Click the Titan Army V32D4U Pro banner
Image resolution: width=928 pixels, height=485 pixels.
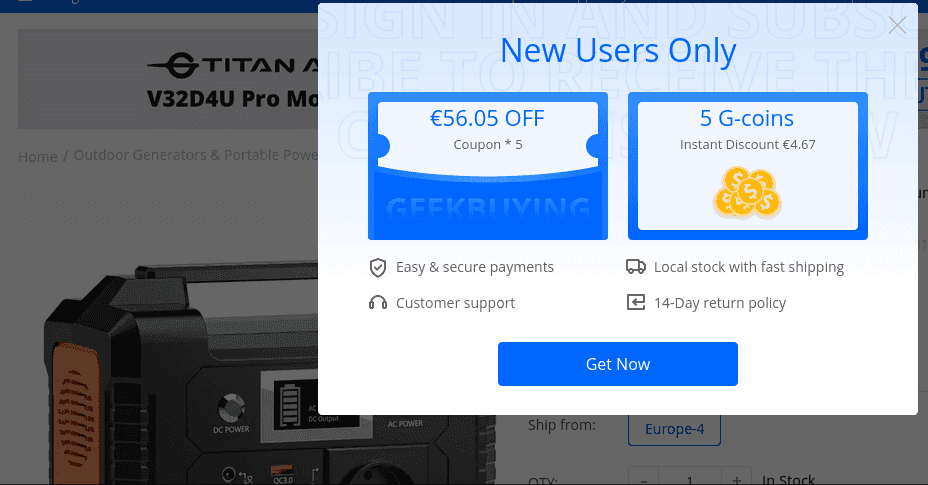click(169, 79)
